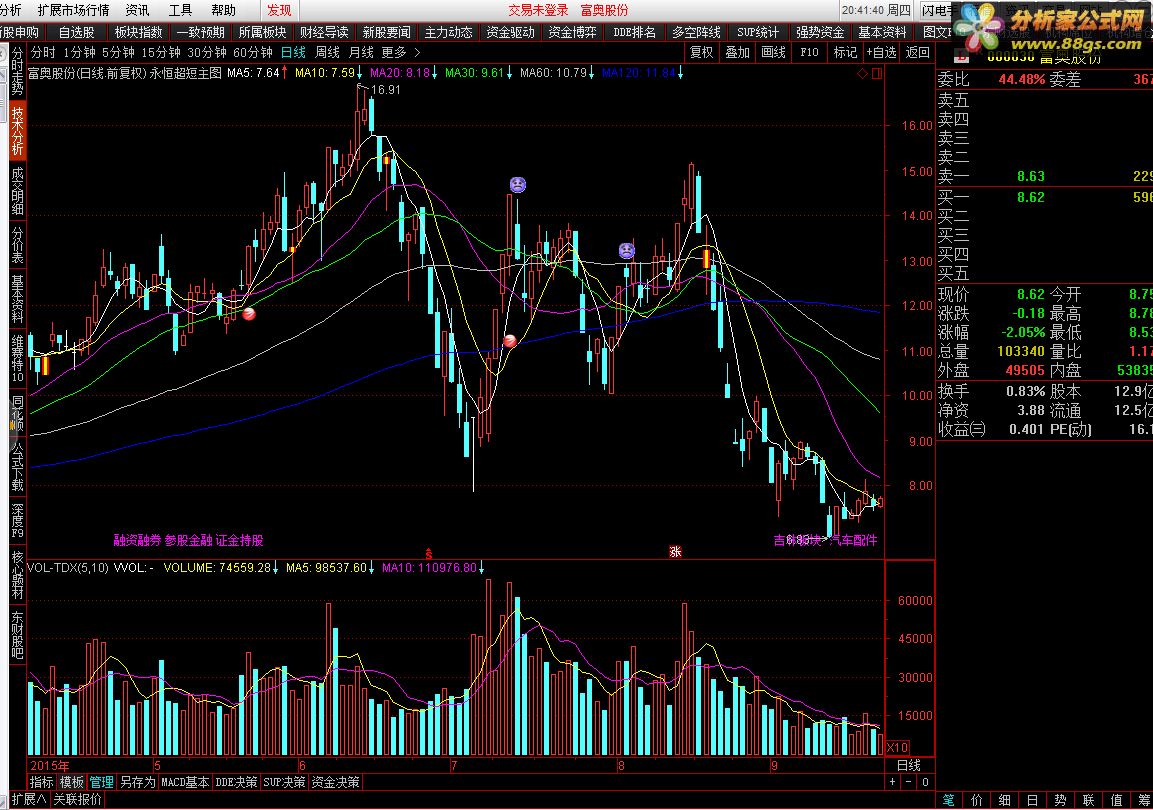1153x810 pixels.
Task: Open the 东财股吧 sidebar tab
Action: [x=18, y=634]
